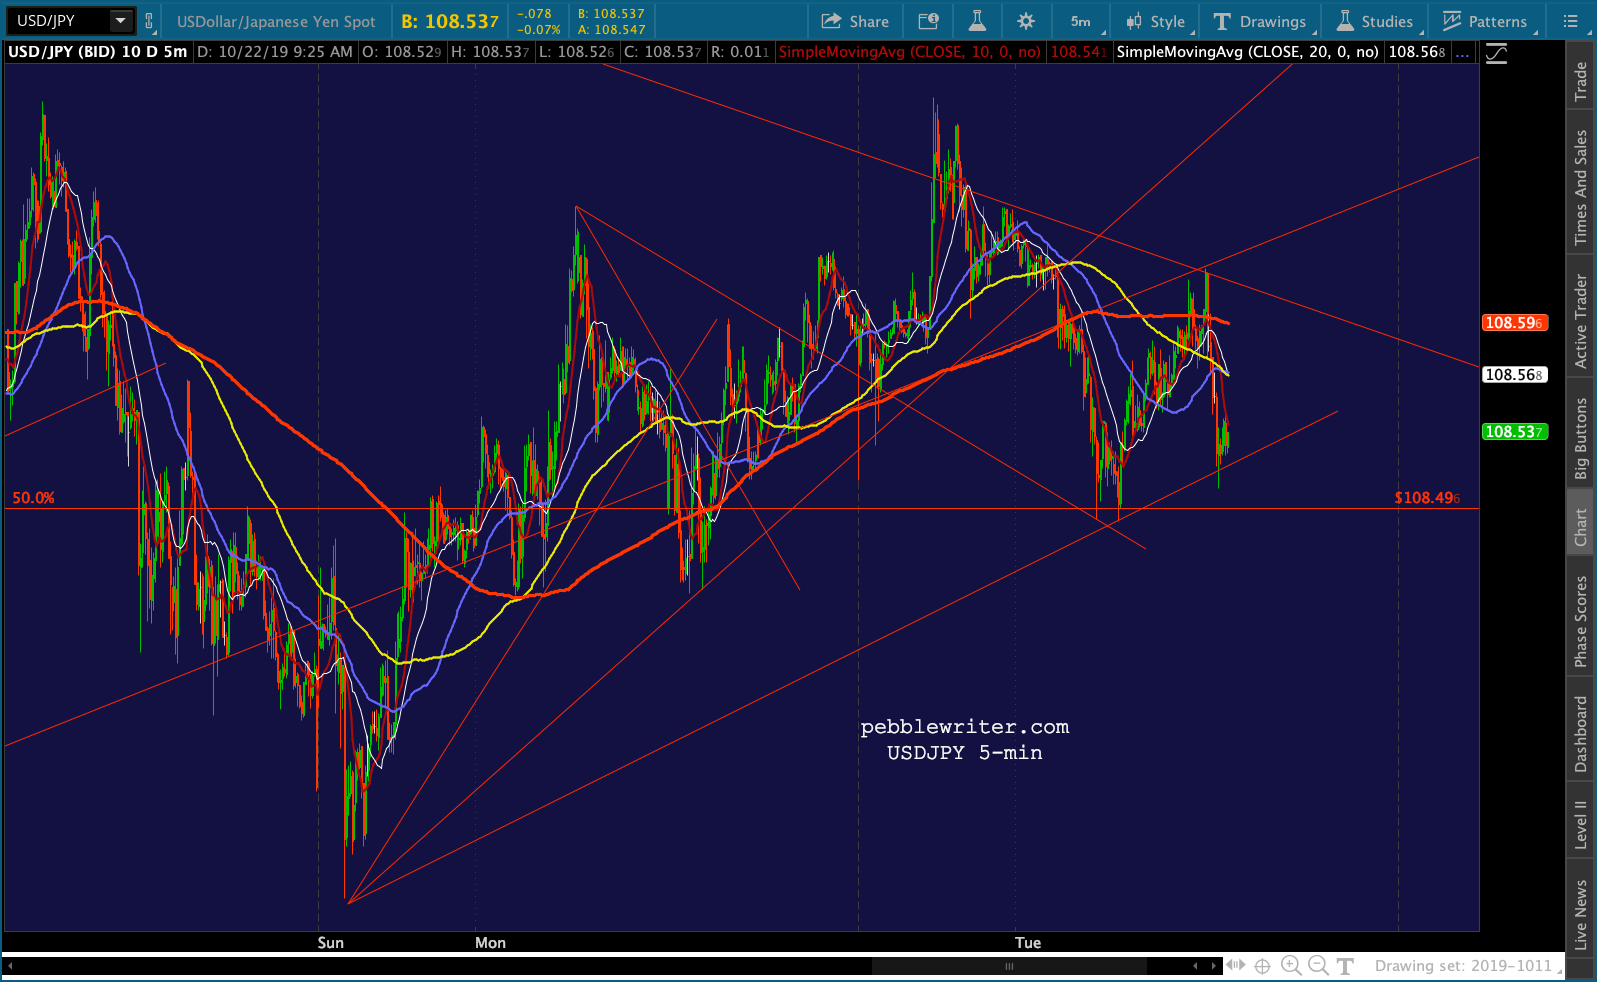Click the zoom out magnifier icon
1597x982 pixels.
[1318, 965]
